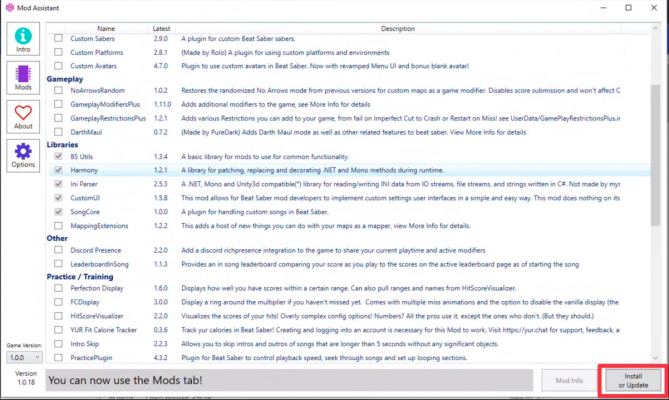The image size is (669, 400).
Task: Enable the YUR Fit Calorie Tracker checkbox
Action: point(58,330)
